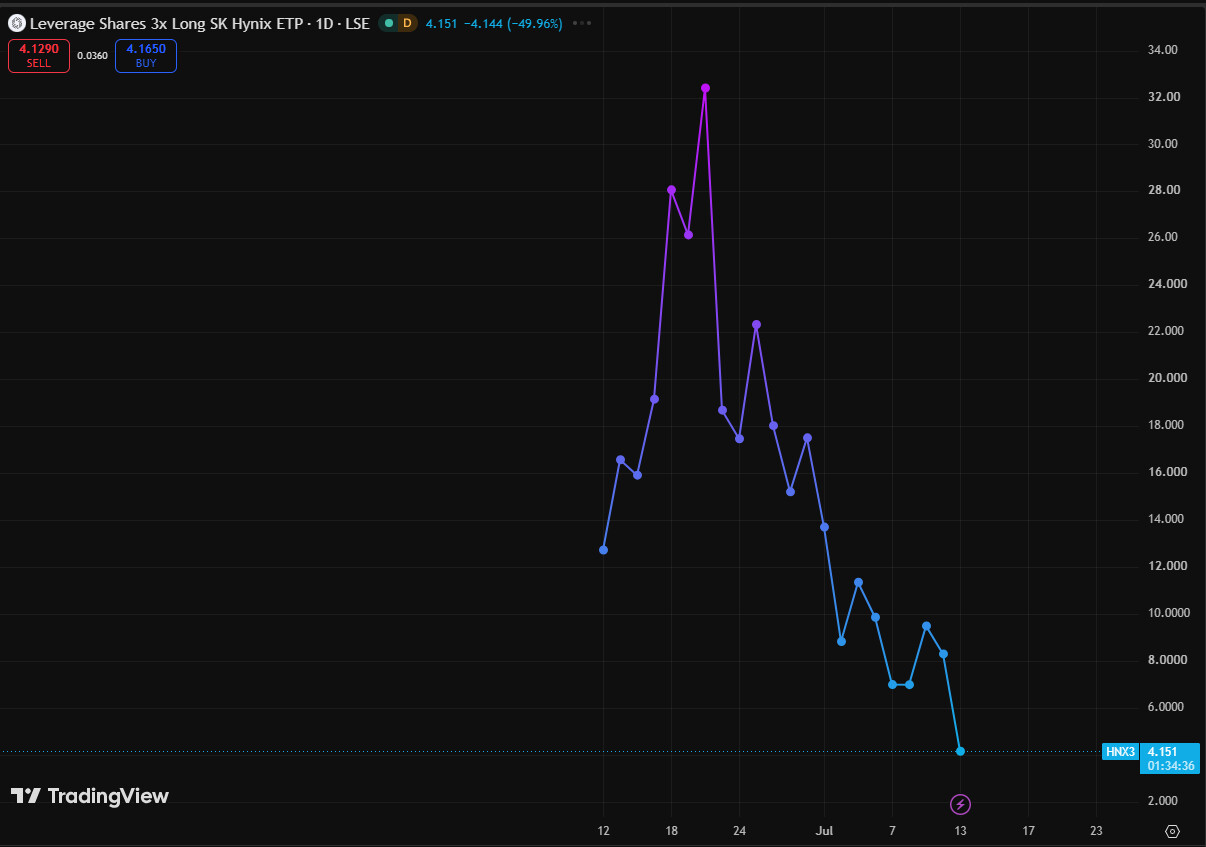The image size is (1206, 847).
Task: Click the 2.000 price axis label
Action: coord(1163,801)
